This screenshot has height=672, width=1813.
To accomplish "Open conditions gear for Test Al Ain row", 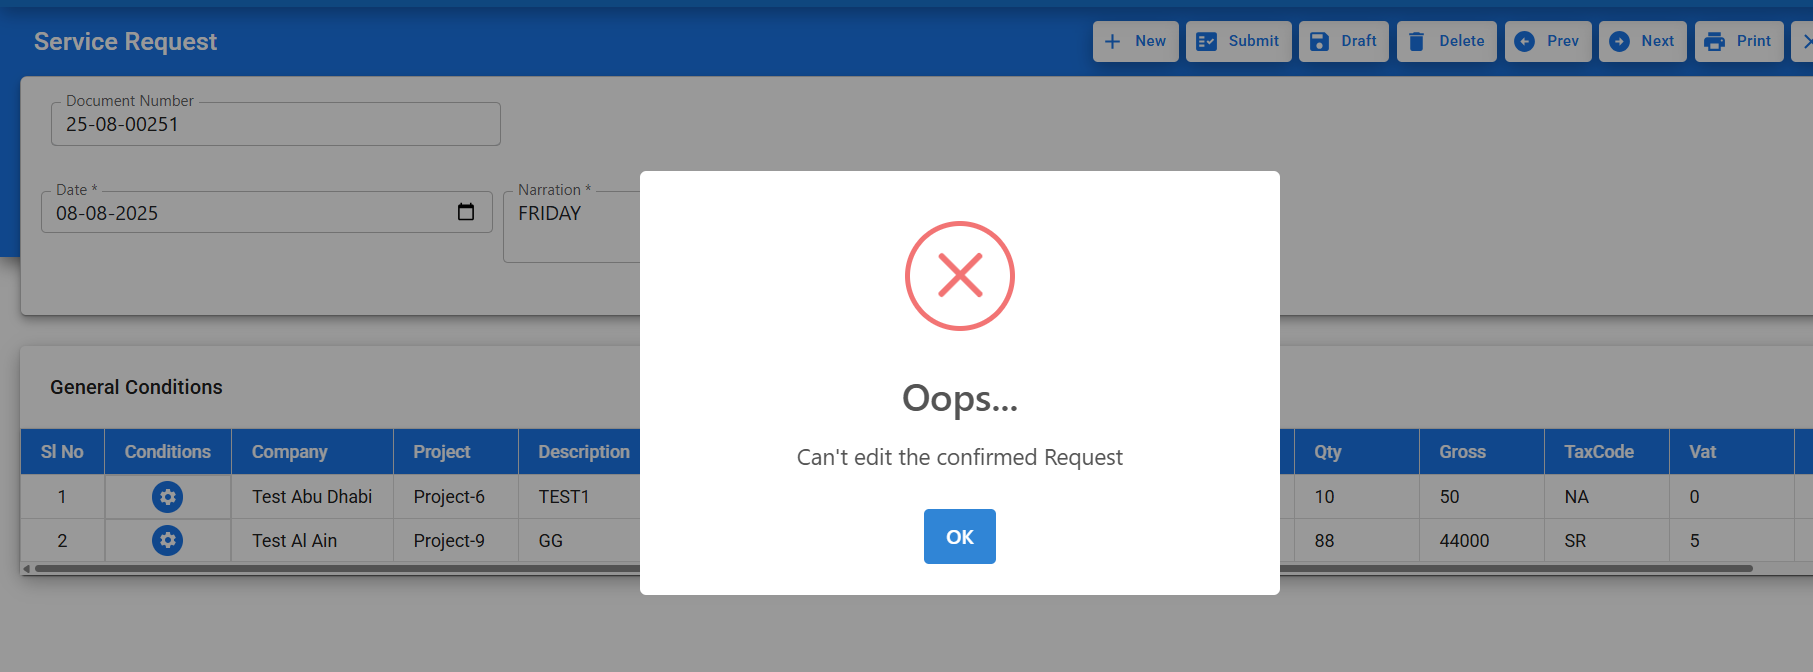I will click(167, 541).
